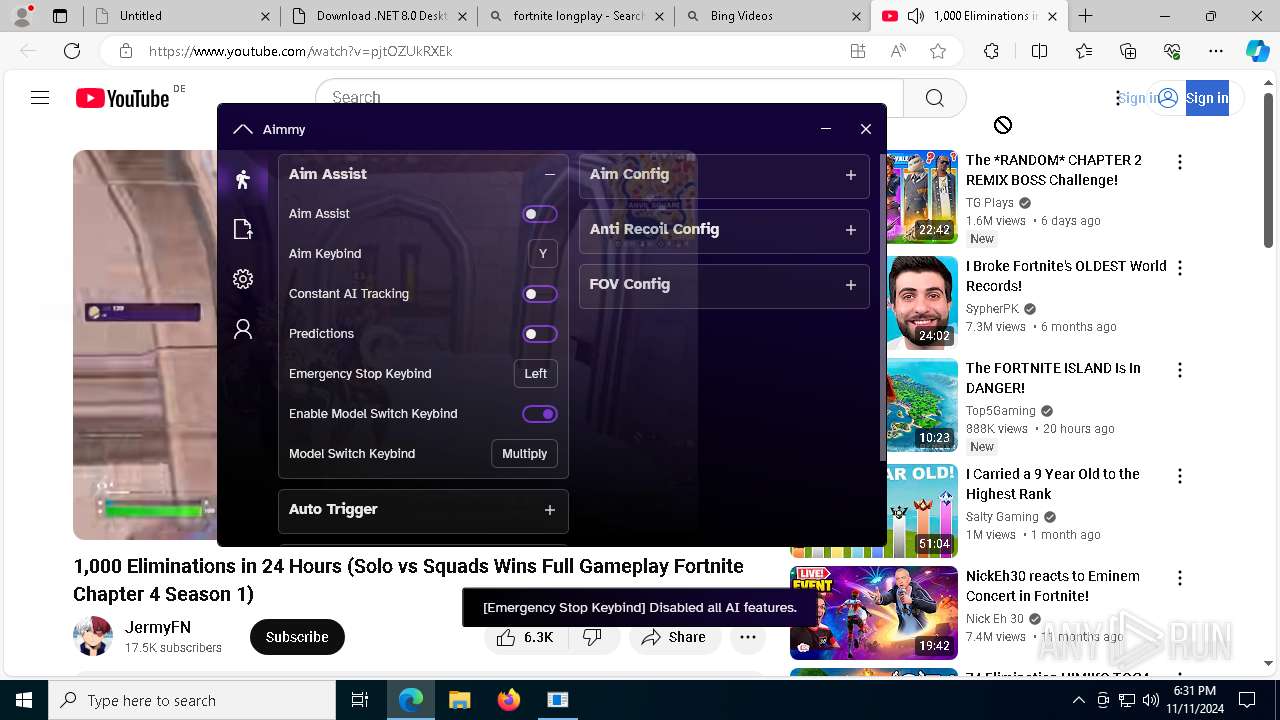Image resolution: width=1280 pixels, height=720 pixels.
Task: Open I Carried a 9 Year Old video
Action: [x=1053, y=484]
